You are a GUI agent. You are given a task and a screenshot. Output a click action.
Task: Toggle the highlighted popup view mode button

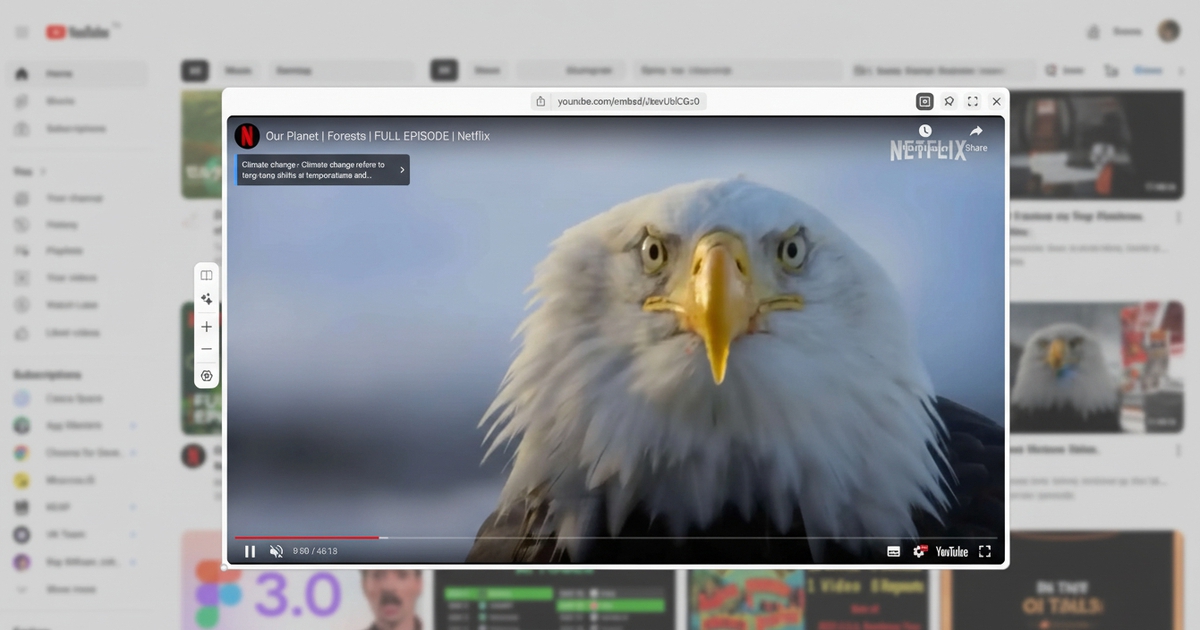tap(925, 101)
